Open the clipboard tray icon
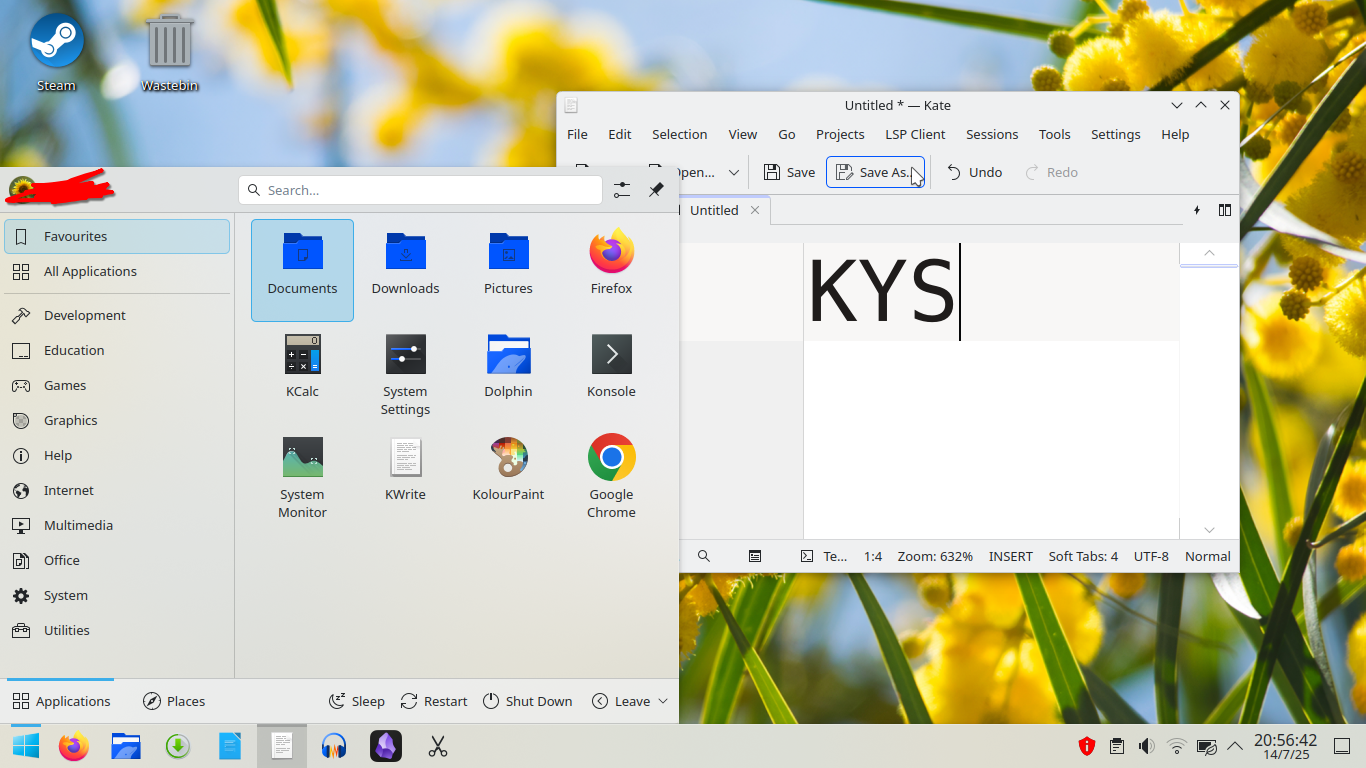1366x768 pixels. (x=1117, y=746)
